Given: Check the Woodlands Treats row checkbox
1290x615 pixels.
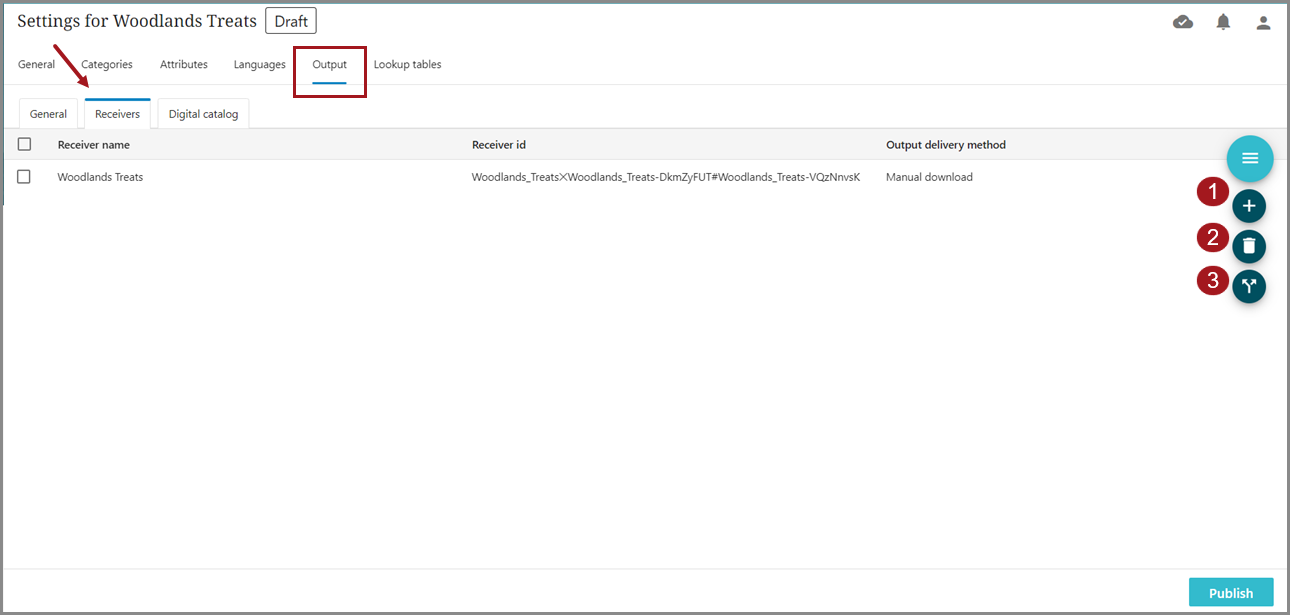Looking at the screenshot, I should 25,177.
